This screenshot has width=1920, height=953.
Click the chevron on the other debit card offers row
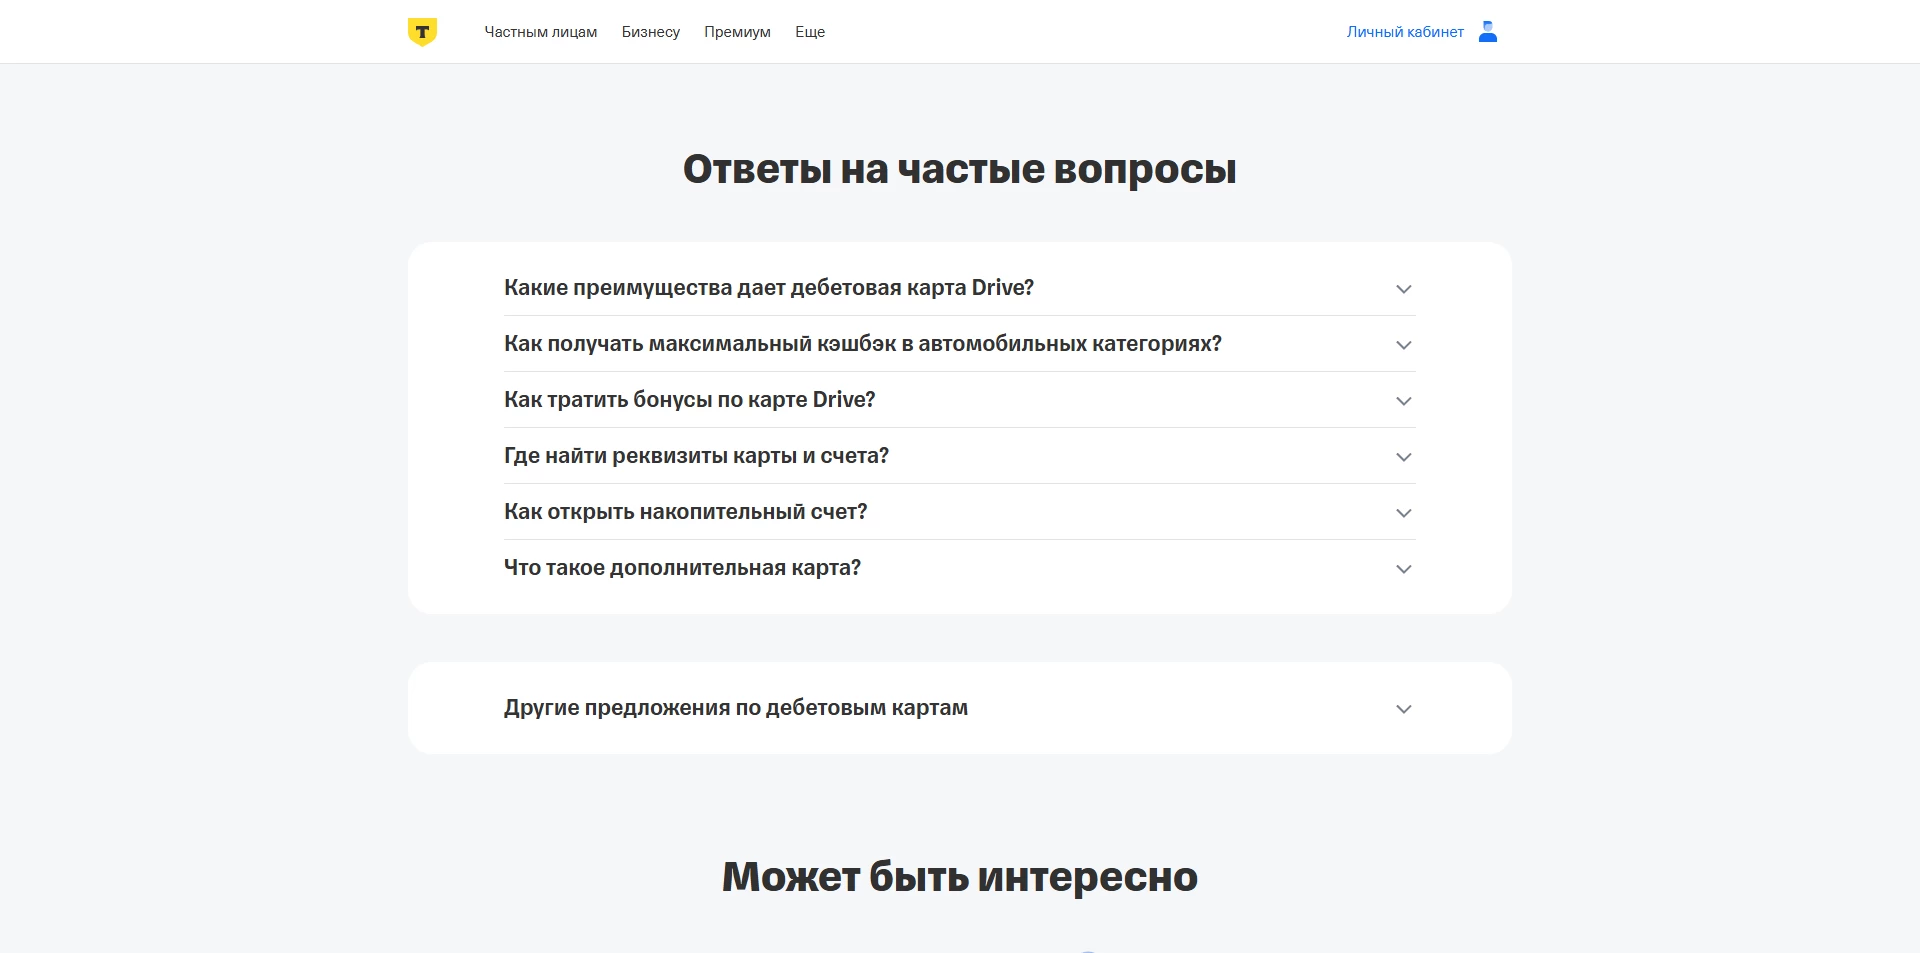coord(1404,709)
